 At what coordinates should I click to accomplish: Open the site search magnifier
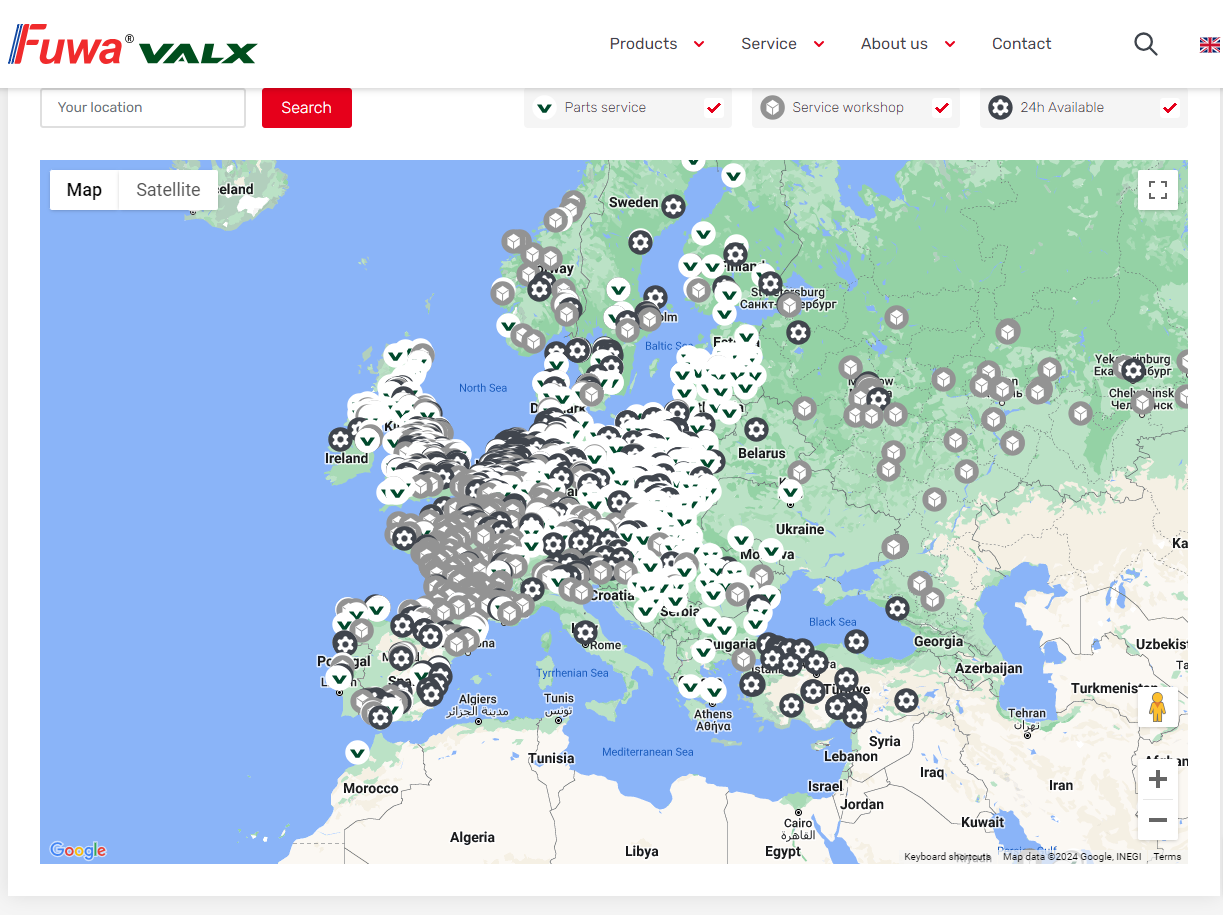1145,44
